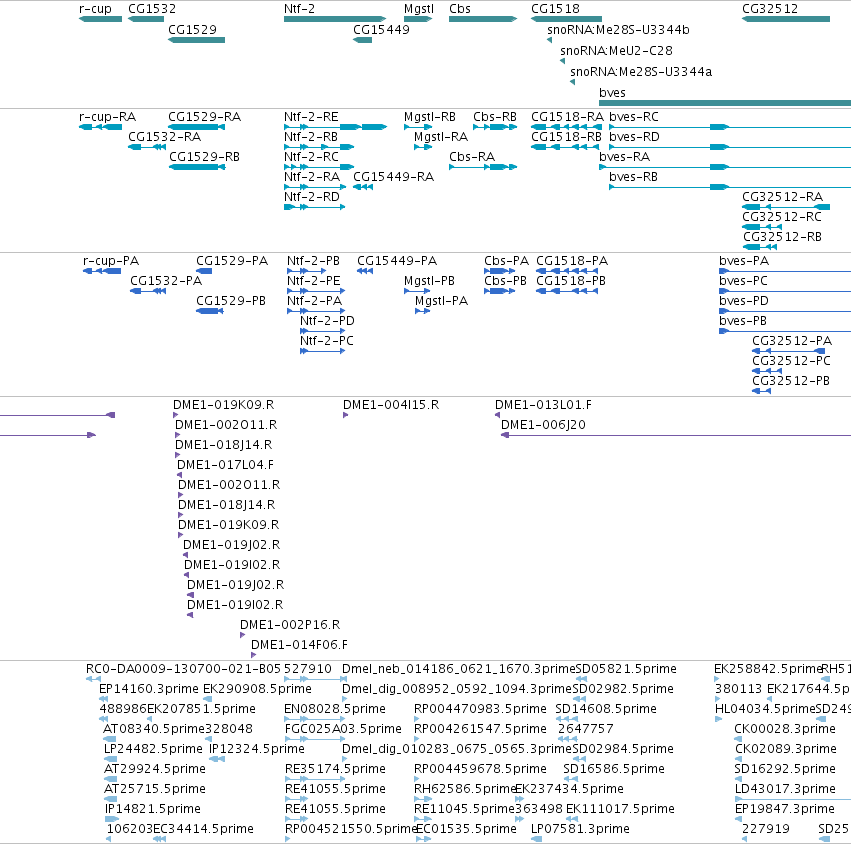Select the Mgstl-PA protein label
The image size is (851, 844).
pos(441,301)
